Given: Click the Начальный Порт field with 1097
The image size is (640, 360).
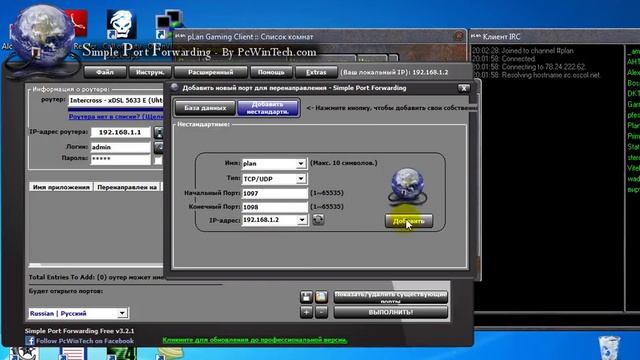Looking at the screenshot, I should [275, 193].
